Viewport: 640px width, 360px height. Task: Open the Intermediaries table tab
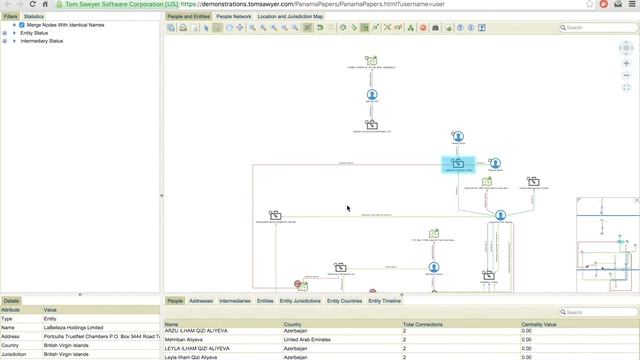(235, 301)
